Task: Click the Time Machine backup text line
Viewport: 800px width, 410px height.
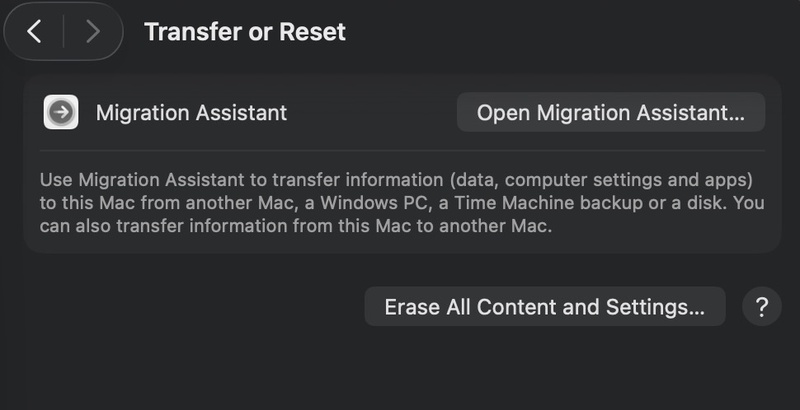Action: (395, 204)
